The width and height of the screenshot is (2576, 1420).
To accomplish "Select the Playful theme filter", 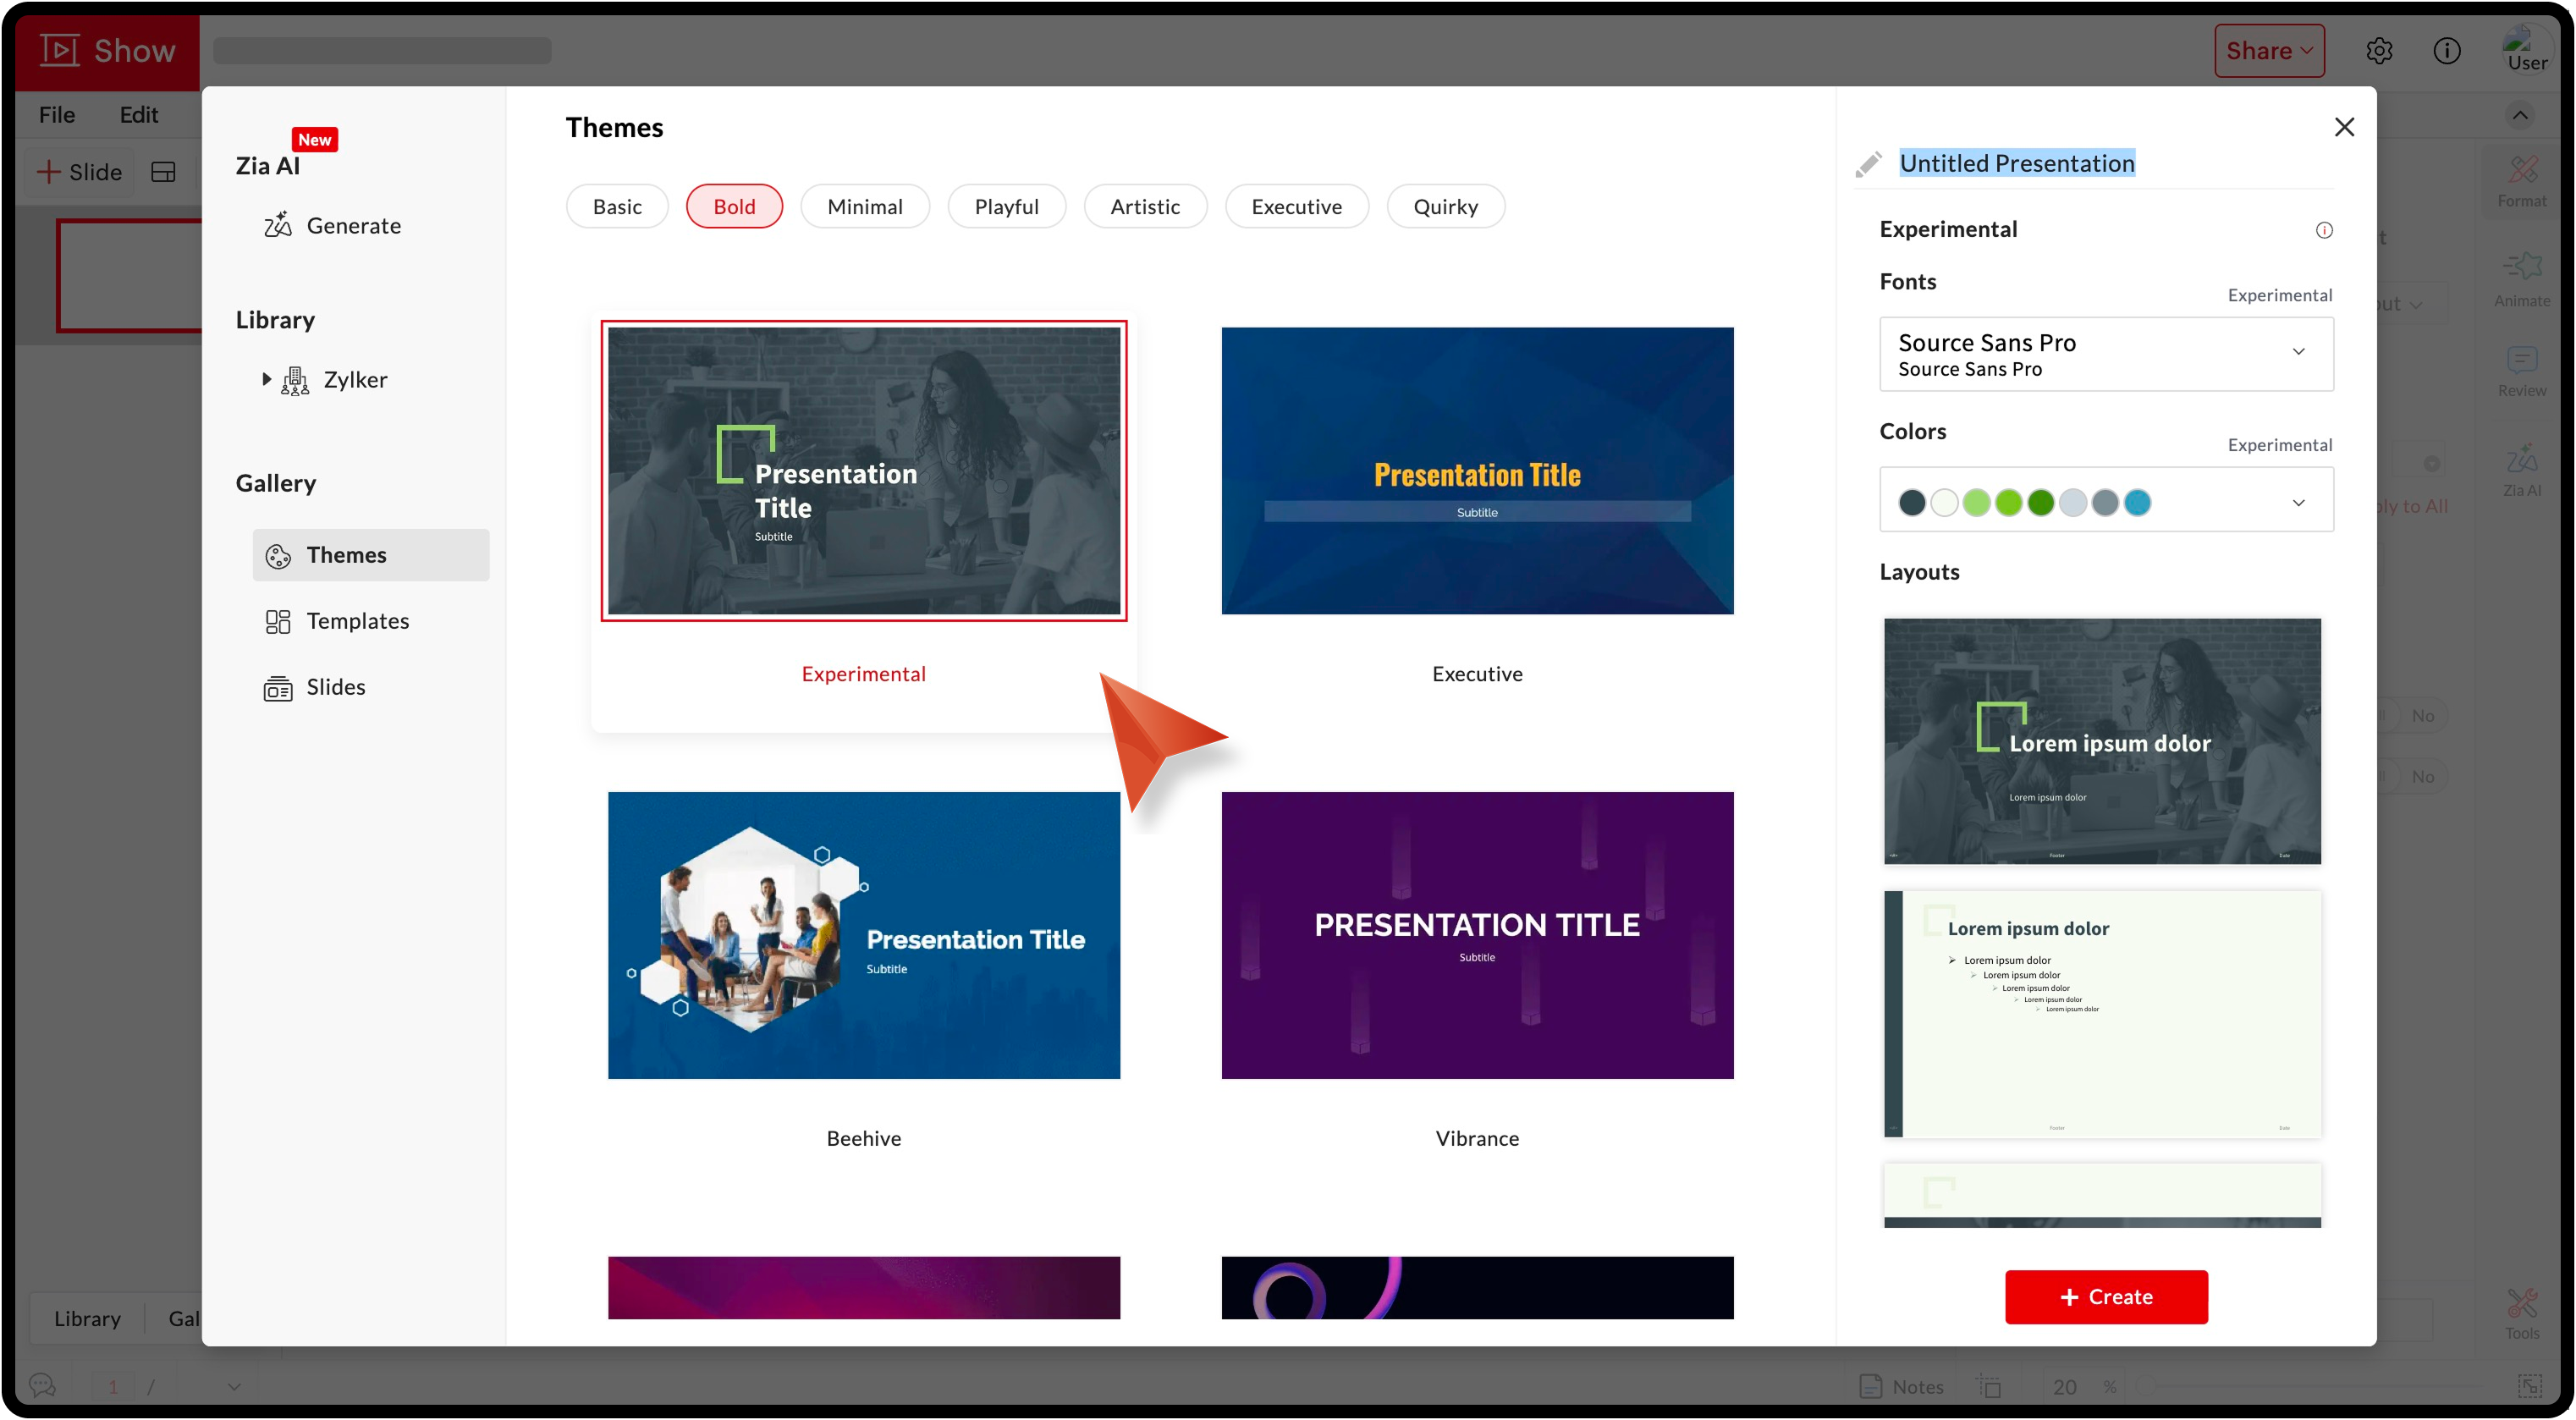I will [1006, 207].
